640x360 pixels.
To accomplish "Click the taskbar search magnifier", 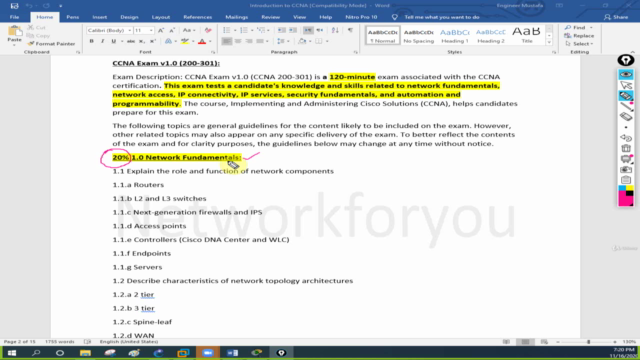I will click(x=36, y=353).
